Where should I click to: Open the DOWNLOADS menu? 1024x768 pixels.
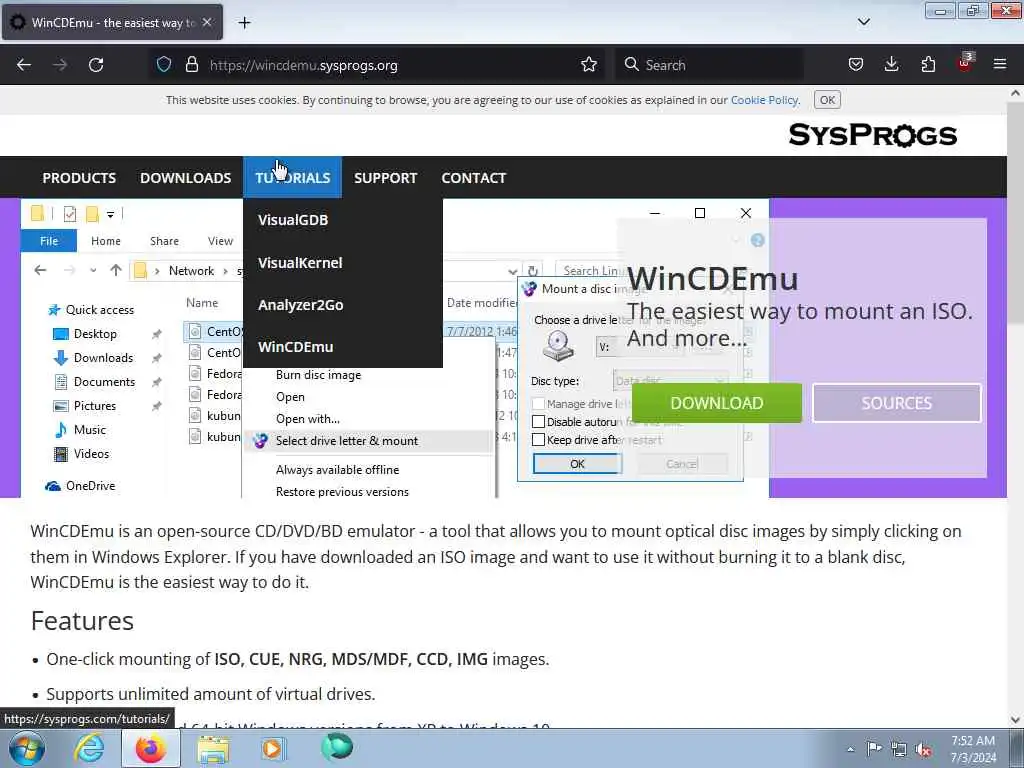[185, 178]
